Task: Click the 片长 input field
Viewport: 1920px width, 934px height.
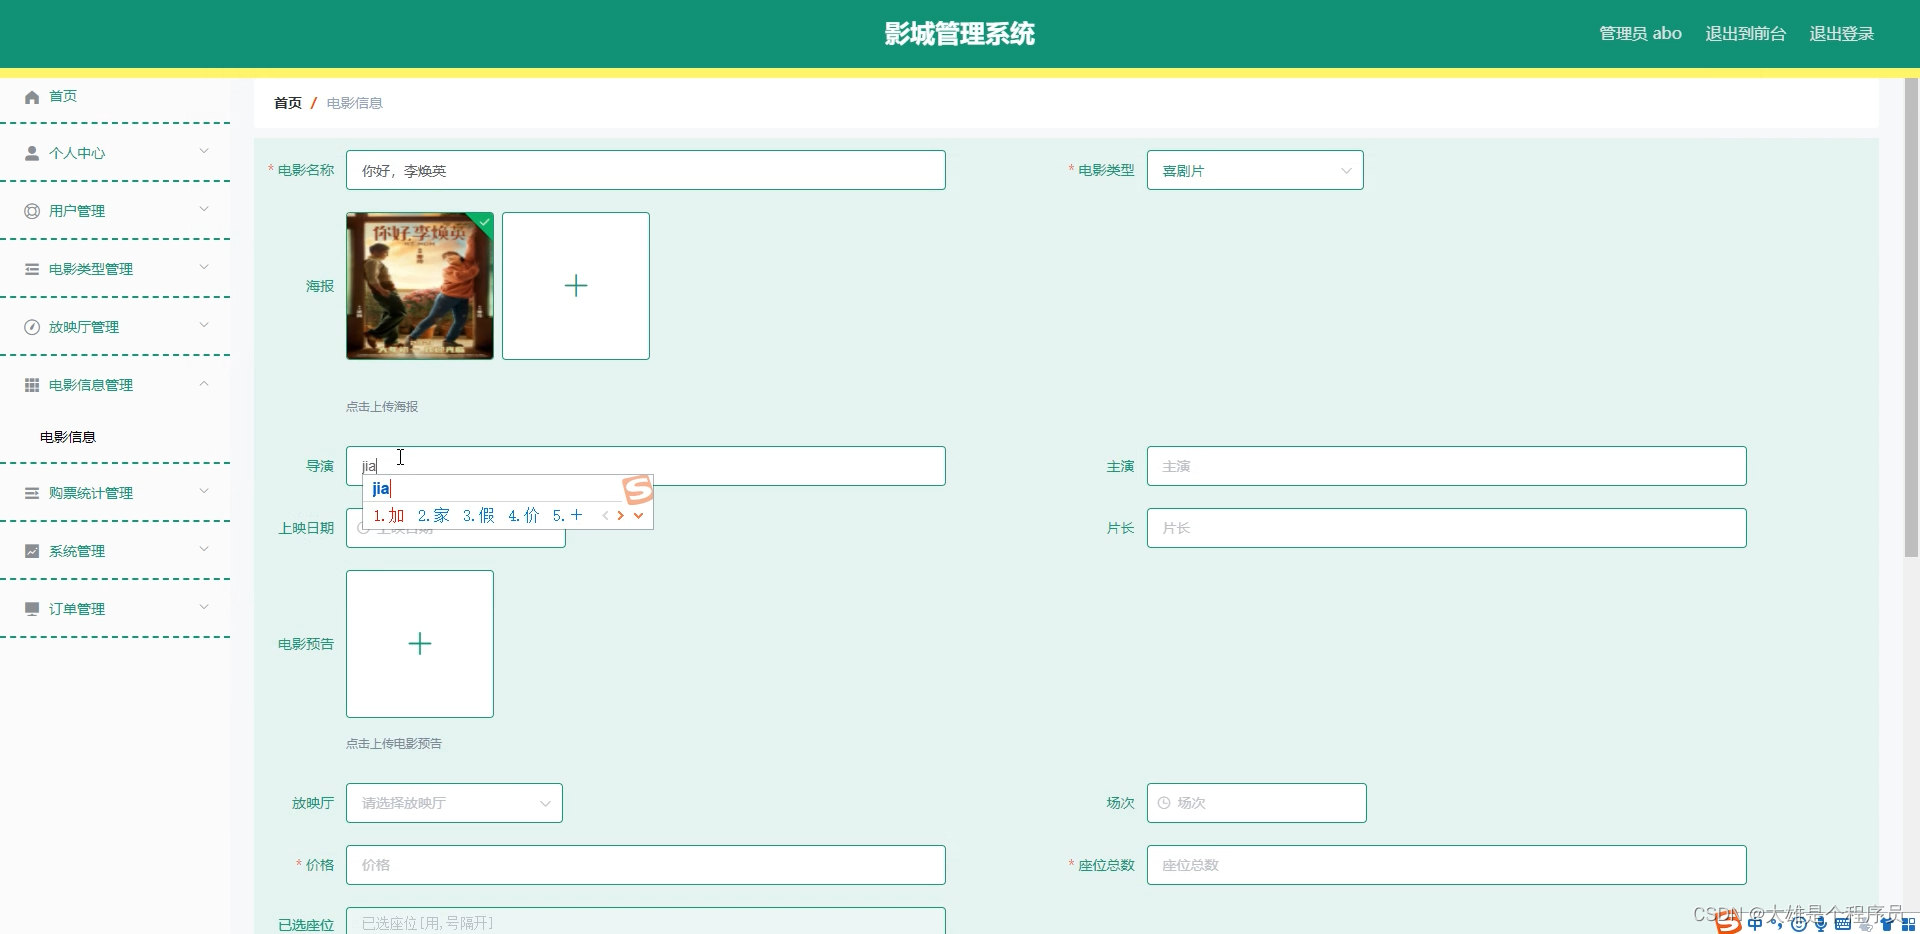Action: 1447,528
